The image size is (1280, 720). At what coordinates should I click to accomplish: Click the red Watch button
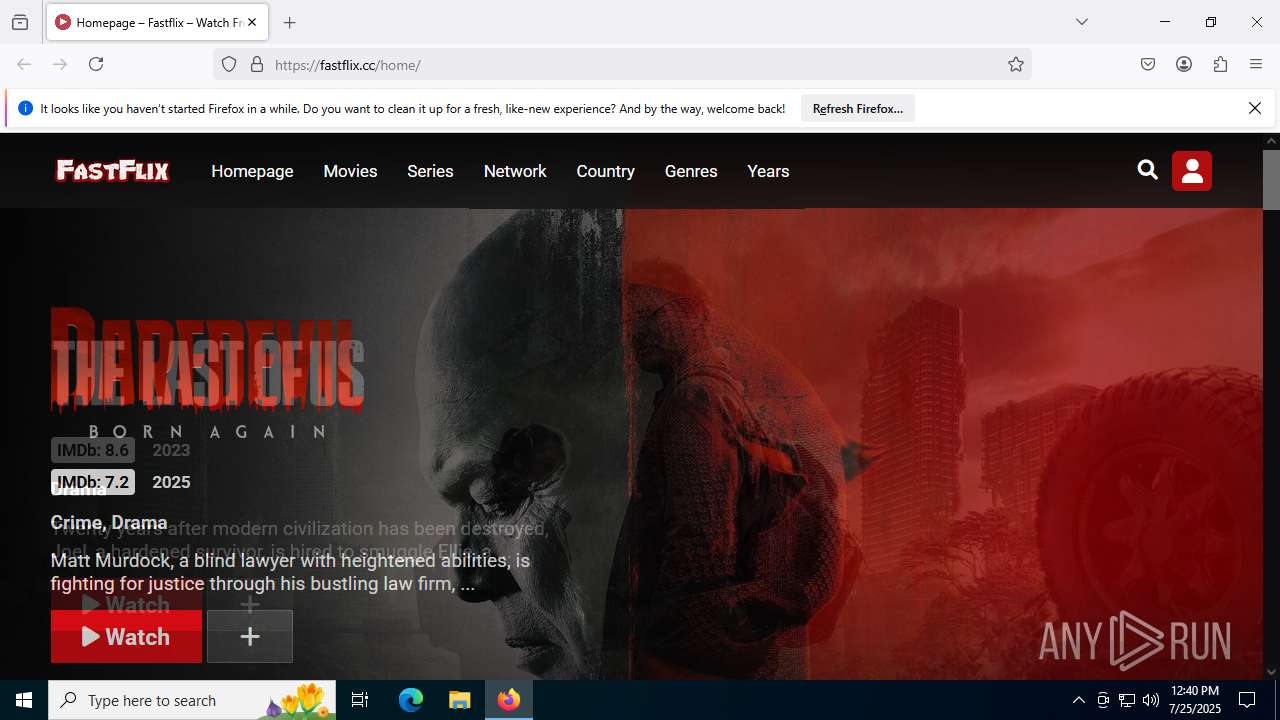point(126,637)
